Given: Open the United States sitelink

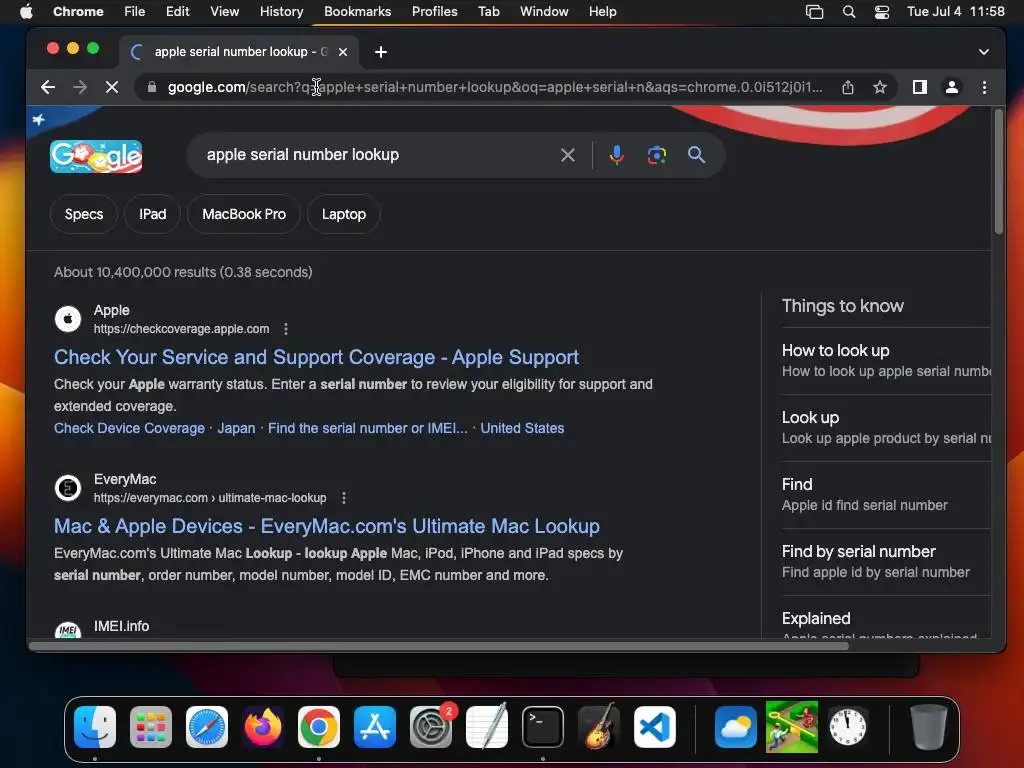Looking at the screenshot, I should click(x=522, y=428).
